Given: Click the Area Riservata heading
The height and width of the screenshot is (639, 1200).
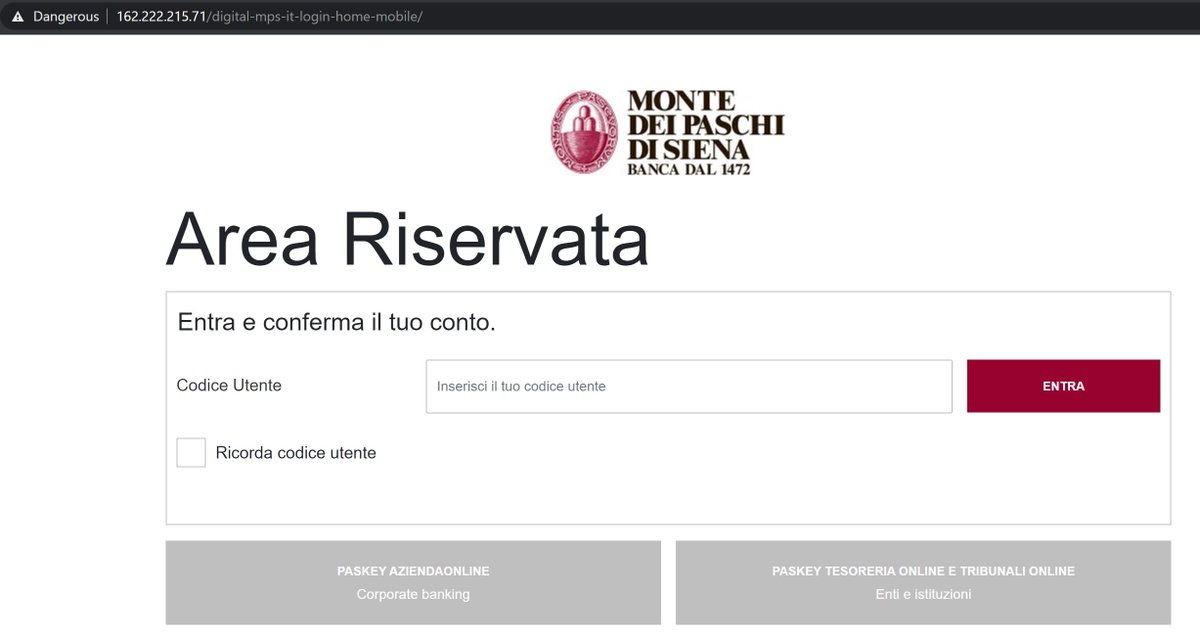Looking at the screenshot, I should 407,240.
